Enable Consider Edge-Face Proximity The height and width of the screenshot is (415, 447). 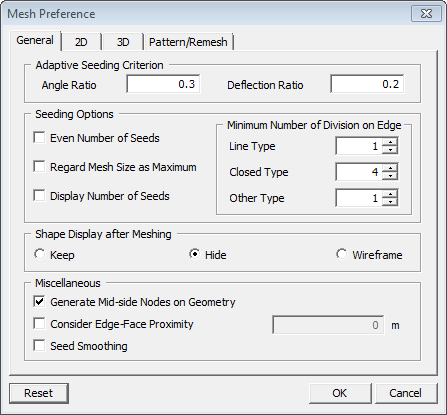click(x=39, y=324)
